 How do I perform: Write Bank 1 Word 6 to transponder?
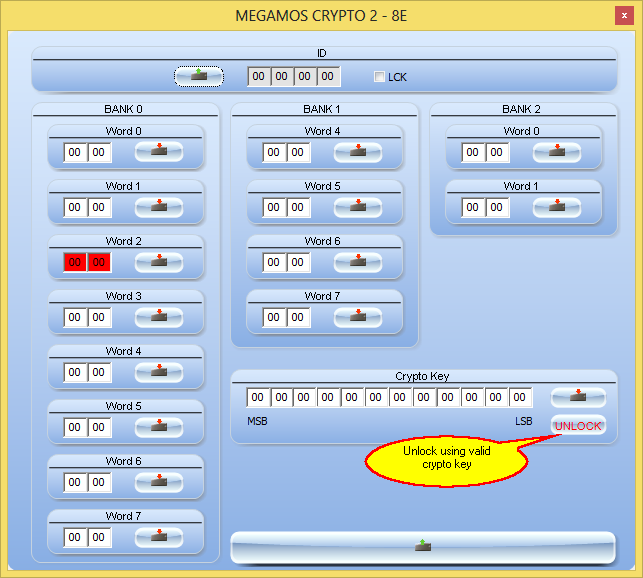(x=358, y=262)
